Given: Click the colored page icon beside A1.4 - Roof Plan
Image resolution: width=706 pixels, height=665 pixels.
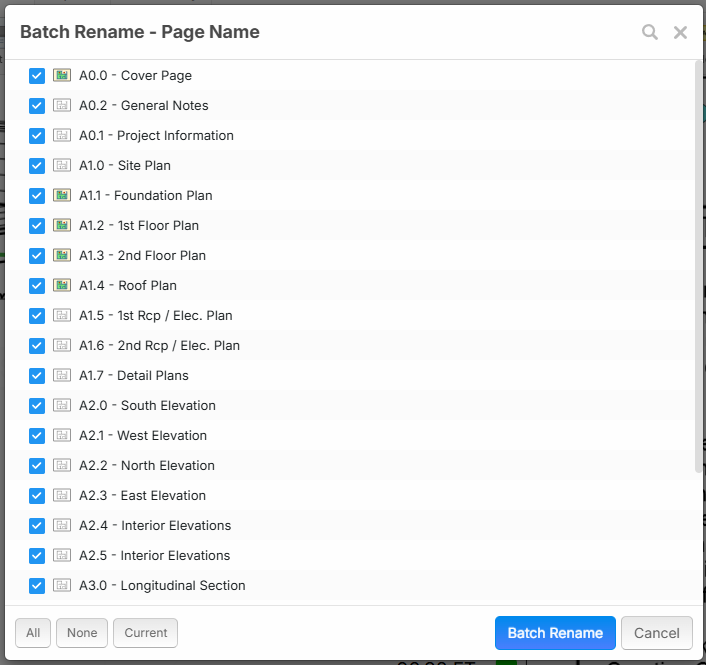Looking at the screenshot, I should (x=62, y=285).
